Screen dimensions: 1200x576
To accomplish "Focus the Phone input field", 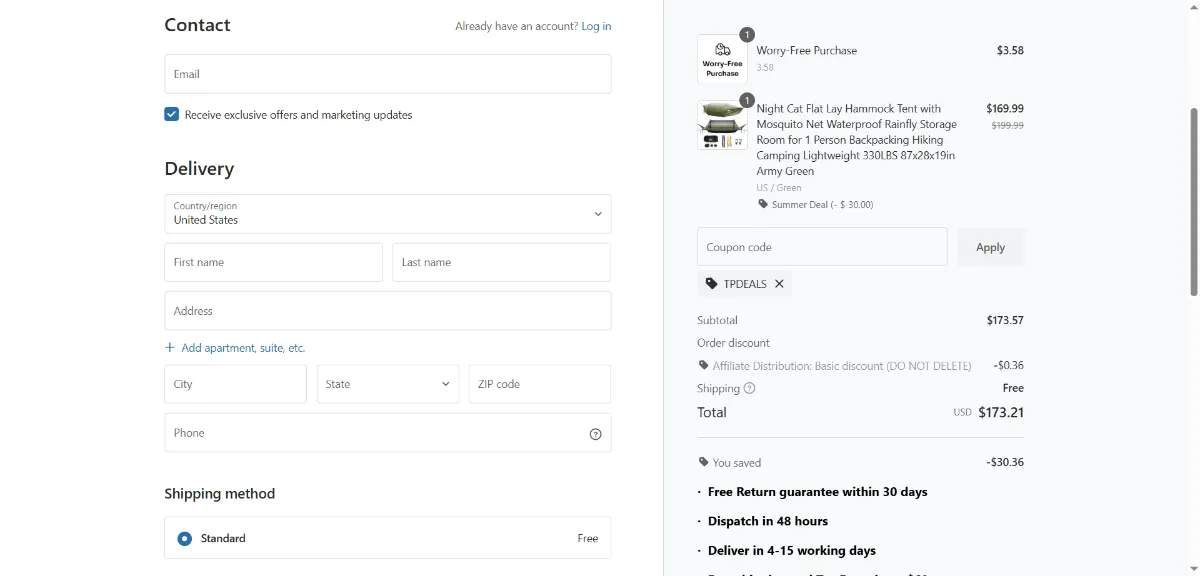I will point(388,433).
